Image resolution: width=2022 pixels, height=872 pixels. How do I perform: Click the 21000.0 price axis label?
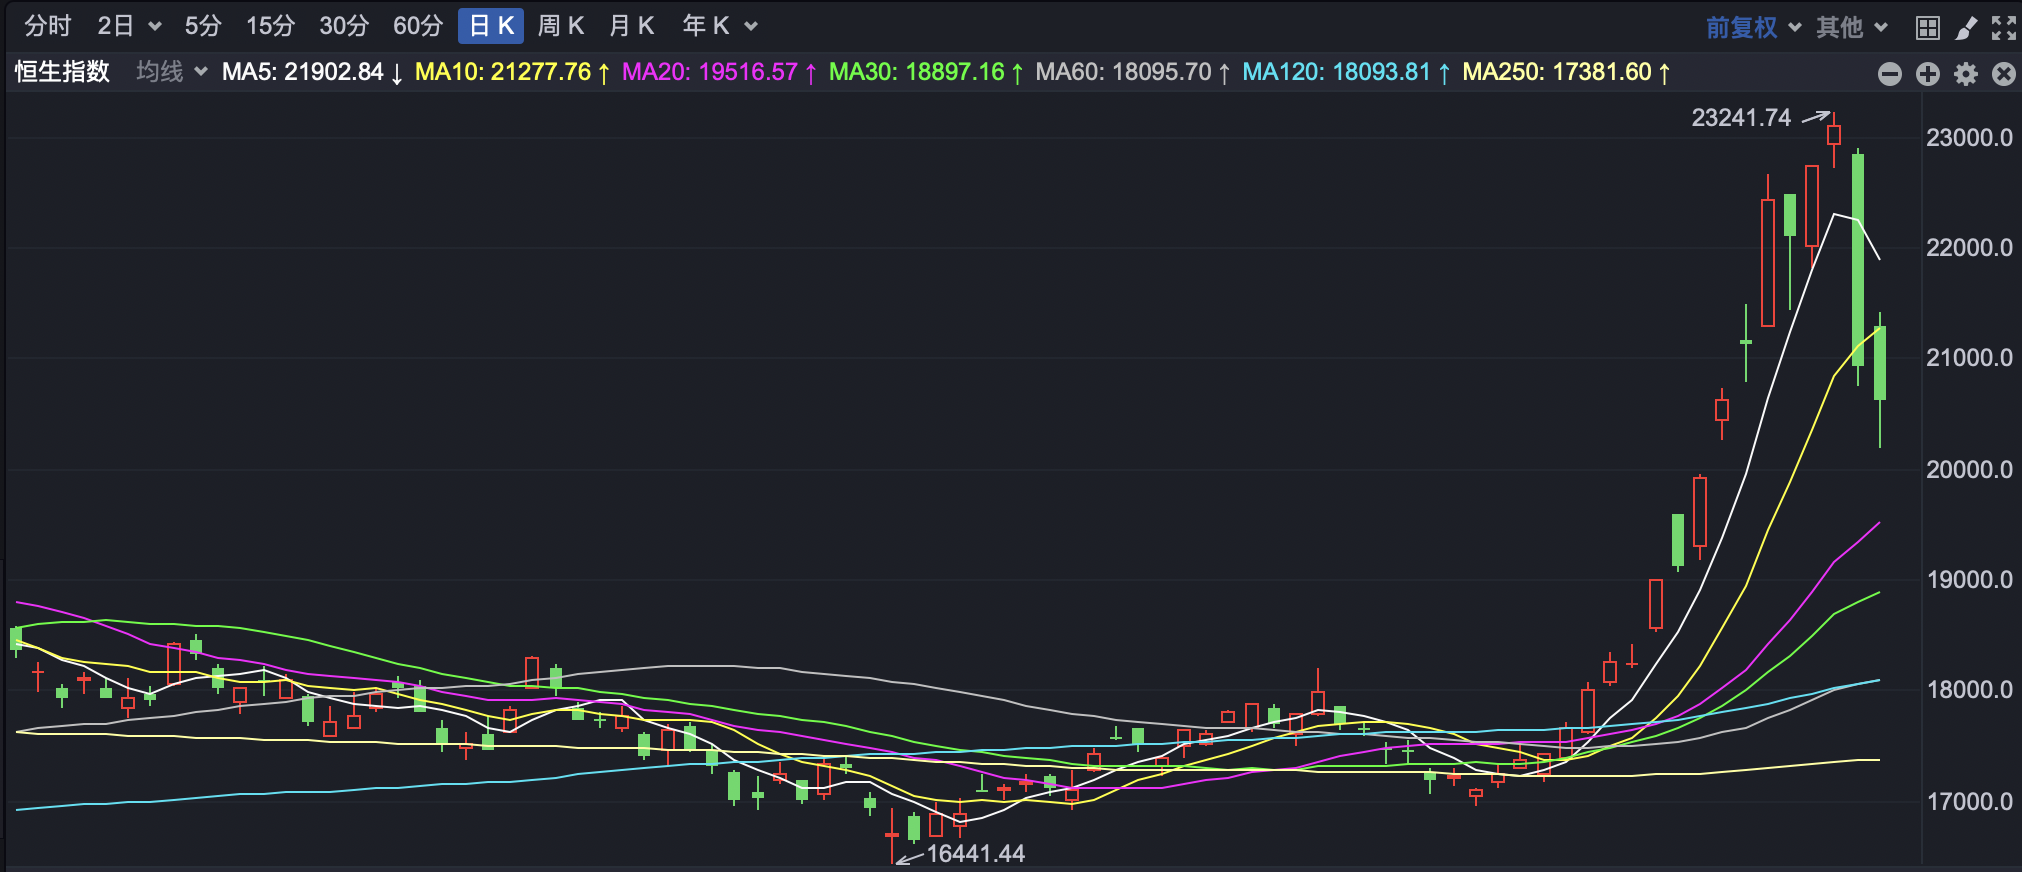[x=1969, y=358]
